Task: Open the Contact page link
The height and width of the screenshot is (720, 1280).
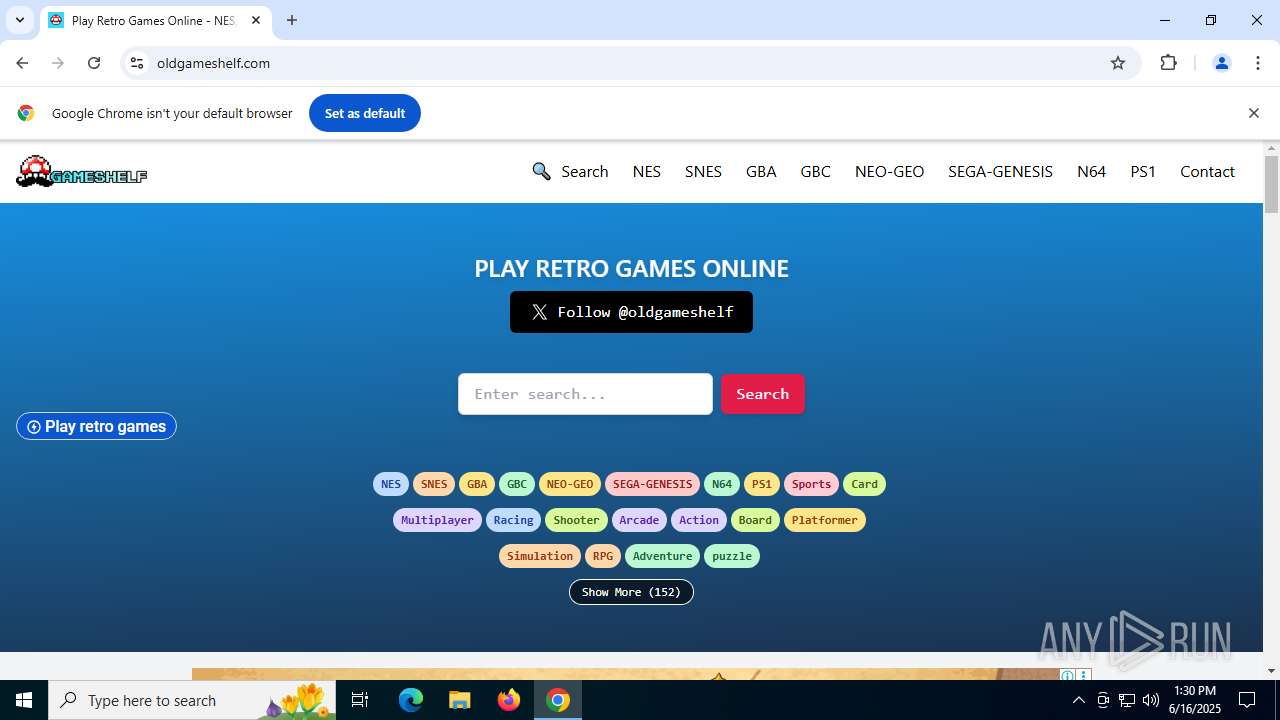Action: [1207, 171]
